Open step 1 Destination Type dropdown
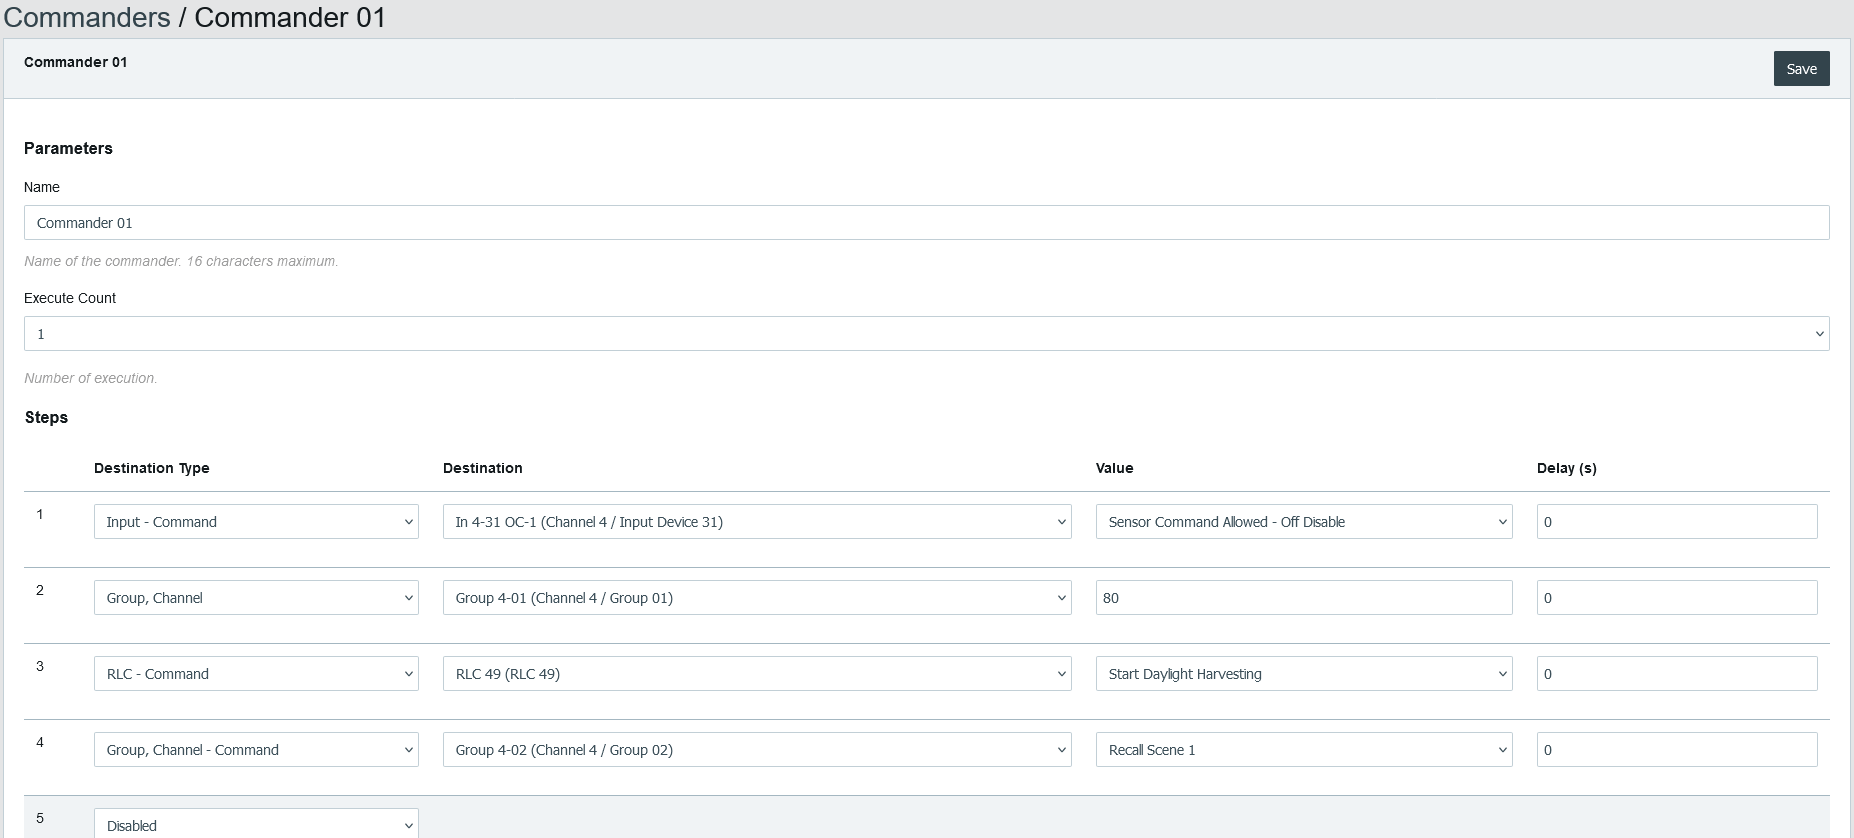The height and width of the screenshot is (838, 1854). tap(256, 522)
